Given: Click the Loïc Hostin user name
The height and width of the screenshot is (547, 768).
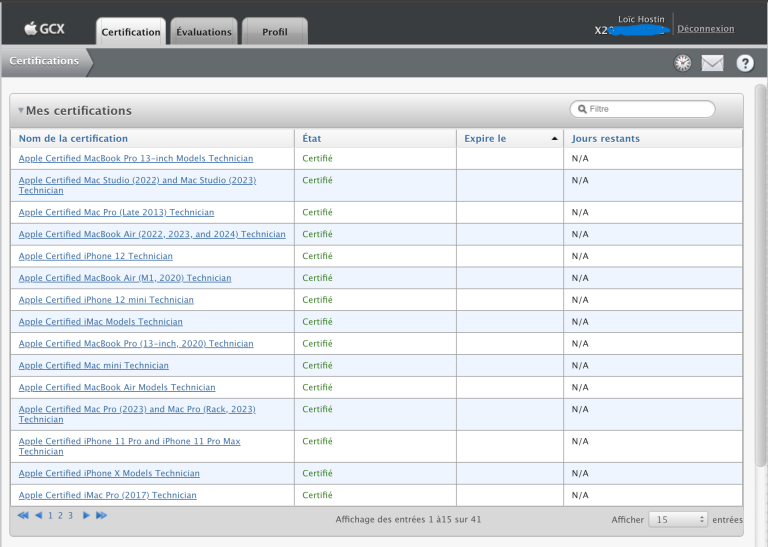Looking at the screenshot, I should point(641,19).
